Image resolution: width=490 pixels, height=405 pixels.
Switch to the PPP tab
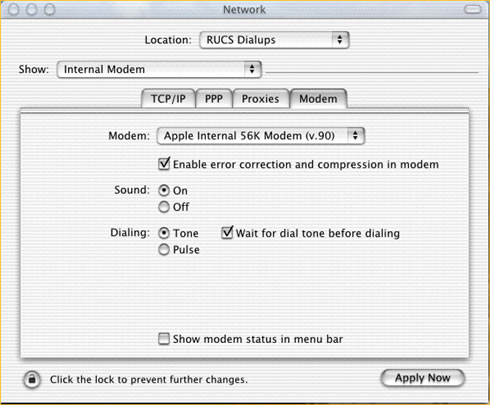tap(214, 99)
